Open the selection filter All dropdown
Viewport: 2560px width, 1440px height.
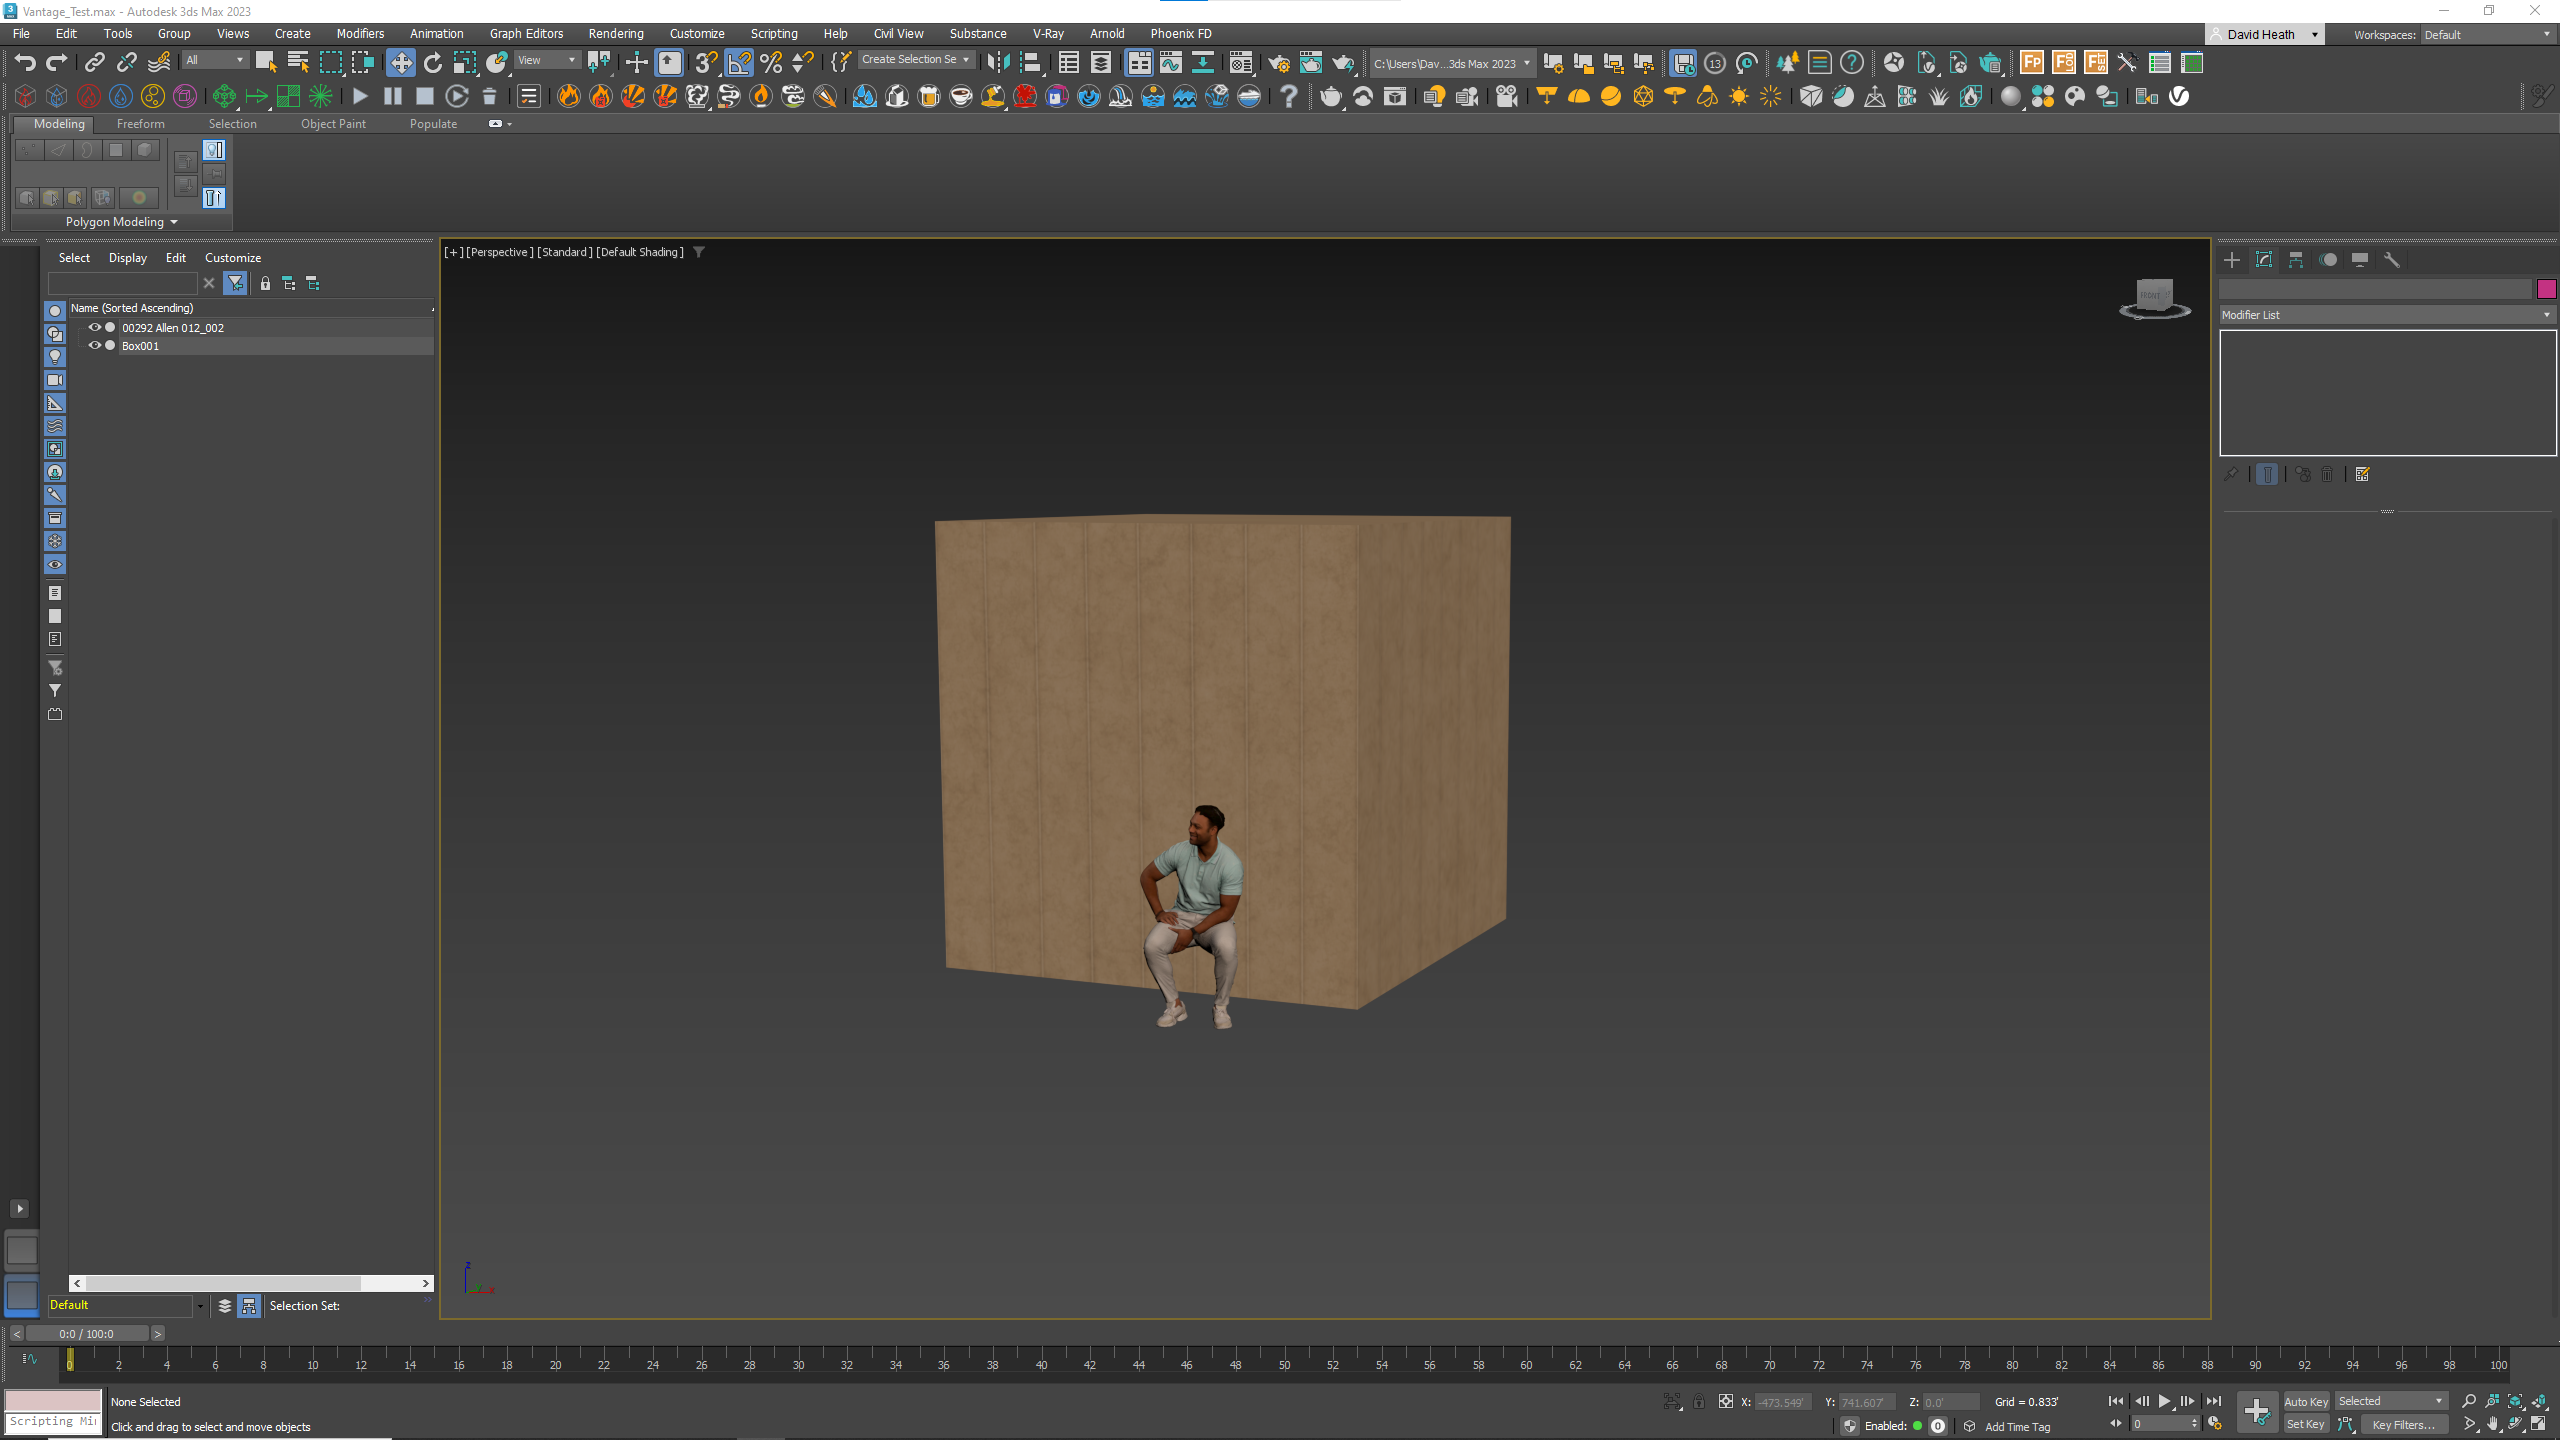point(214,60)
